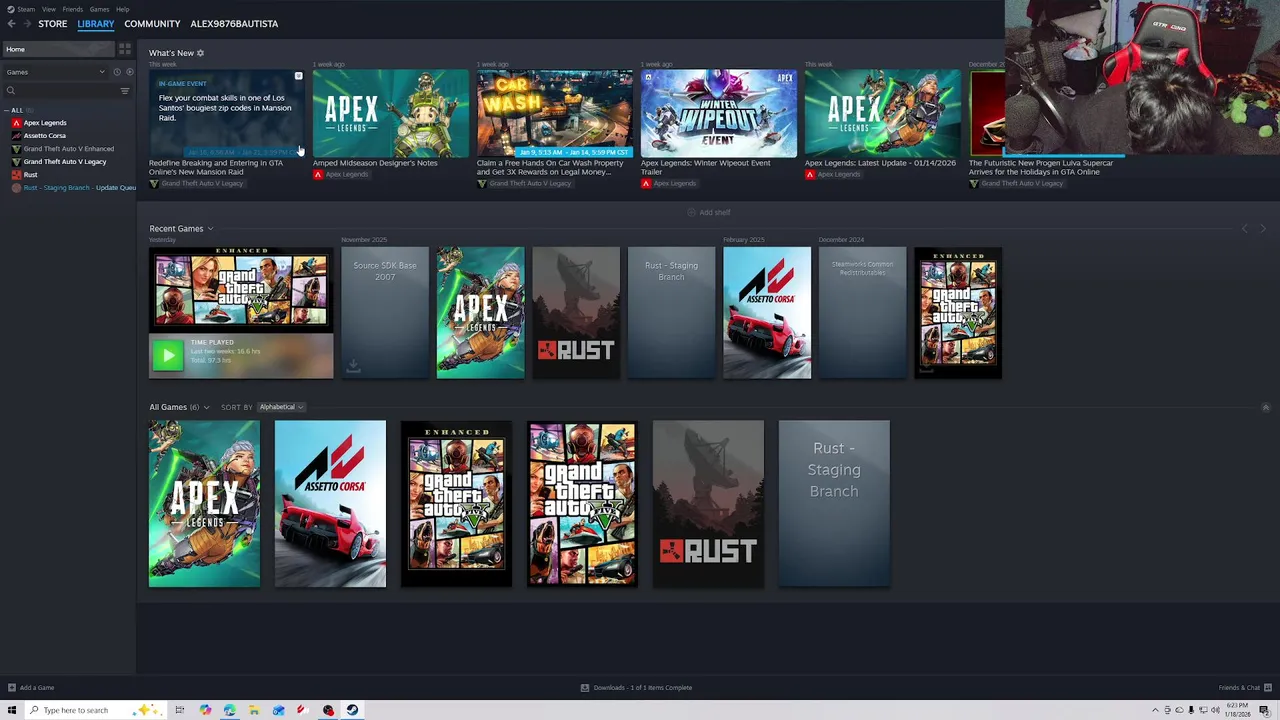
Task: Open Assetto Corsa cover in All Games
Action: (330, 504)
